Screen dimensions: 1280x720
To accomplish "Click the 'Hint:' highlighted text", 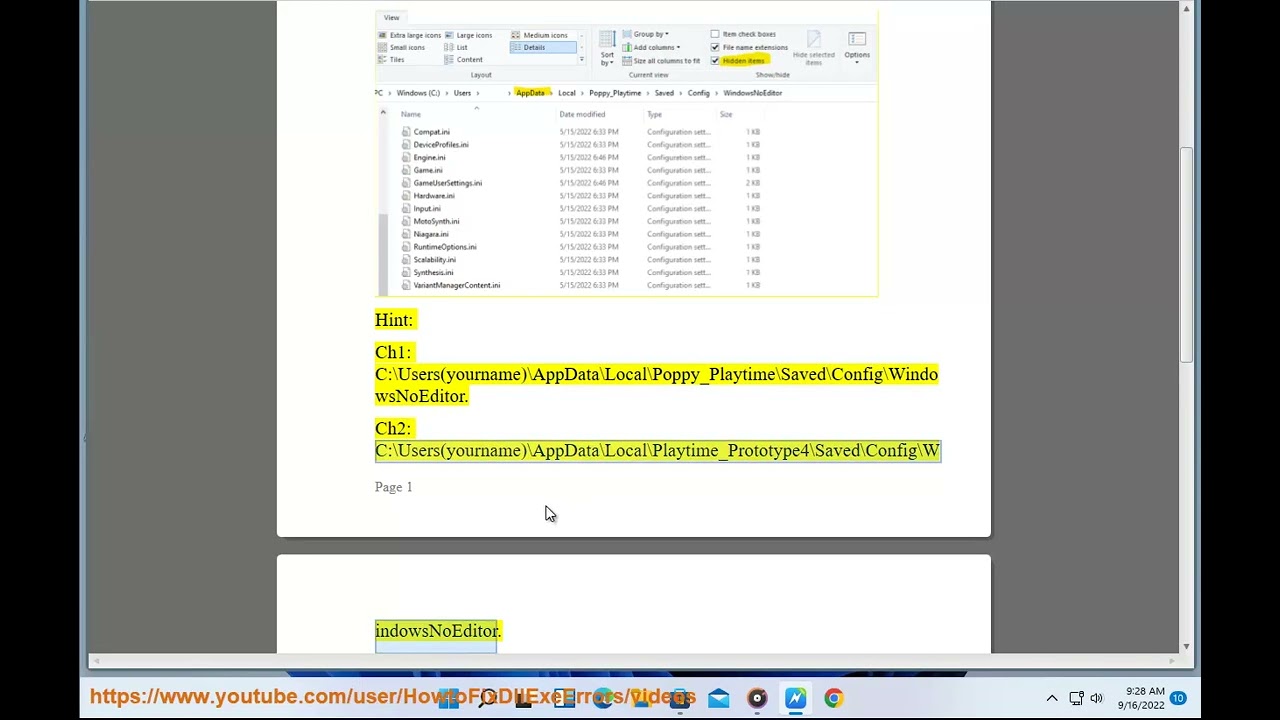I will tap(394, 320).
